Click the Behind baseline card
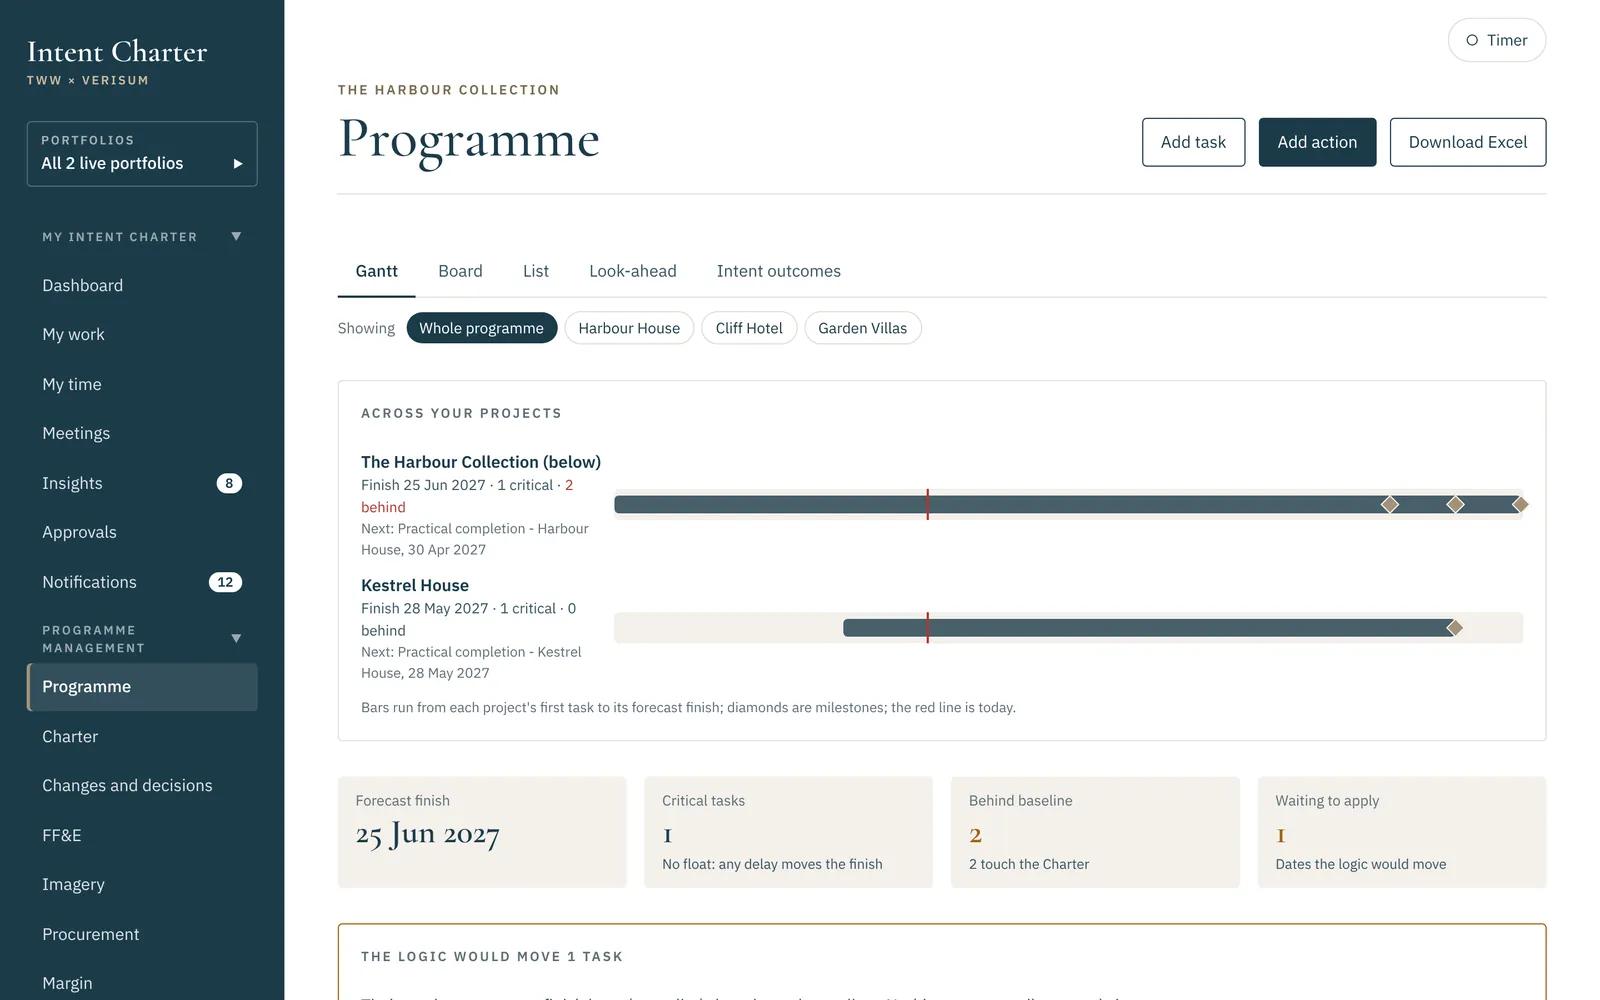 [1095, 832]
